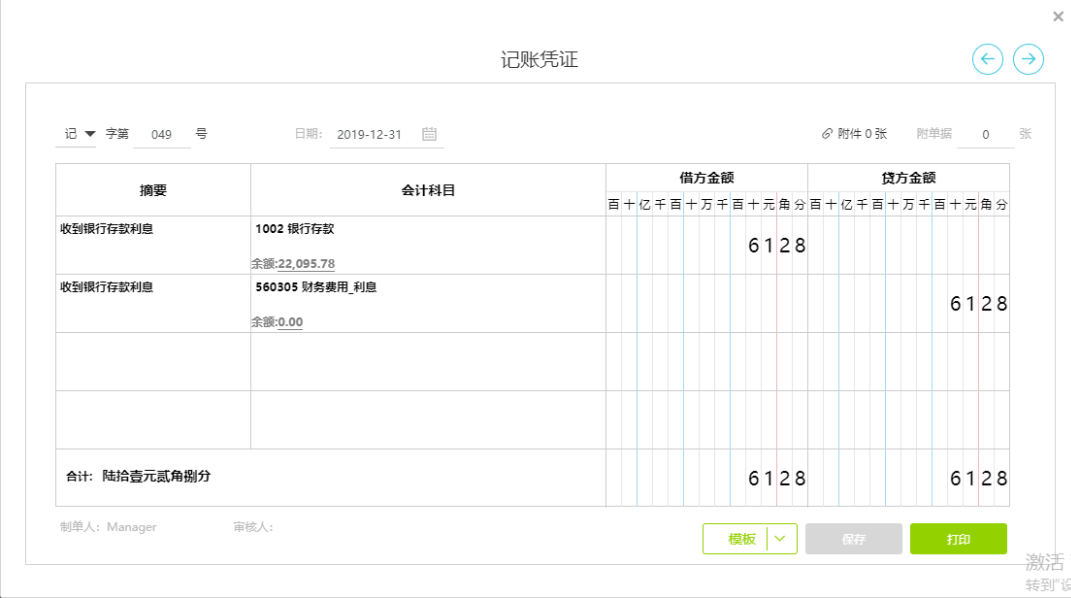
Task: Click total credit amount 6128
Action: pyautogui.click(x=978, y=478)
